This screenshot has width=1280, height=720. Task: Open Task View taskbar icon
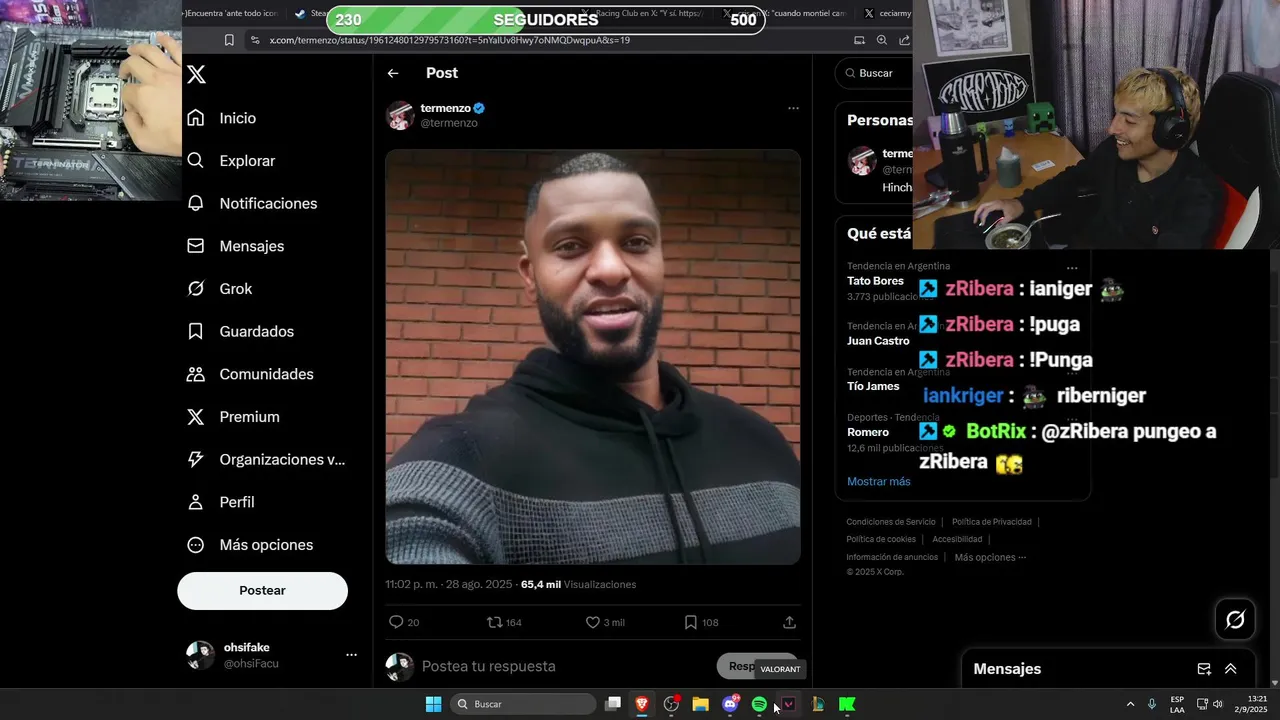(613, 704)
